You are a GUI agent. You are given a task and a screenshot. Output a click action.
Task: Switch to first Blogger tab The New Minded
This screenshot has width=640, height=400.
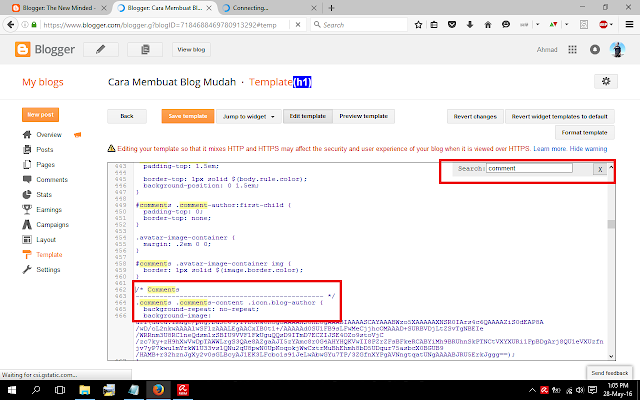(x=60, y=8)
